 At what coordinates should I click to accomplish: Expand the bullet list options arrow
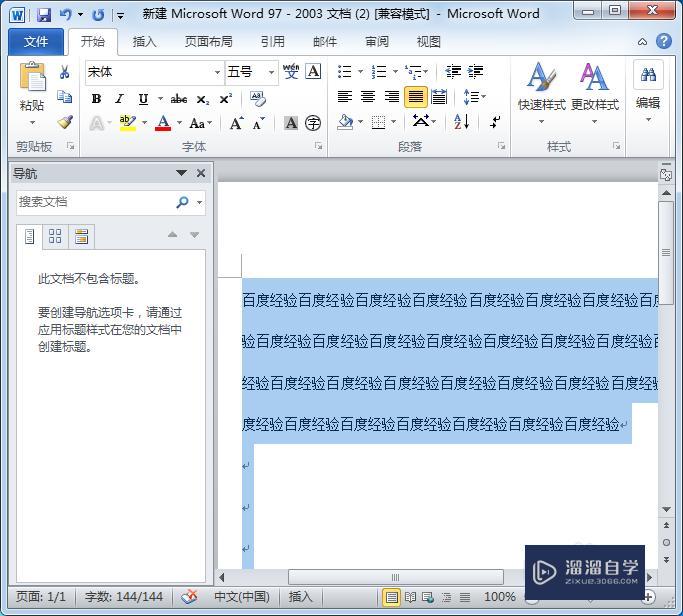(360, 71)
